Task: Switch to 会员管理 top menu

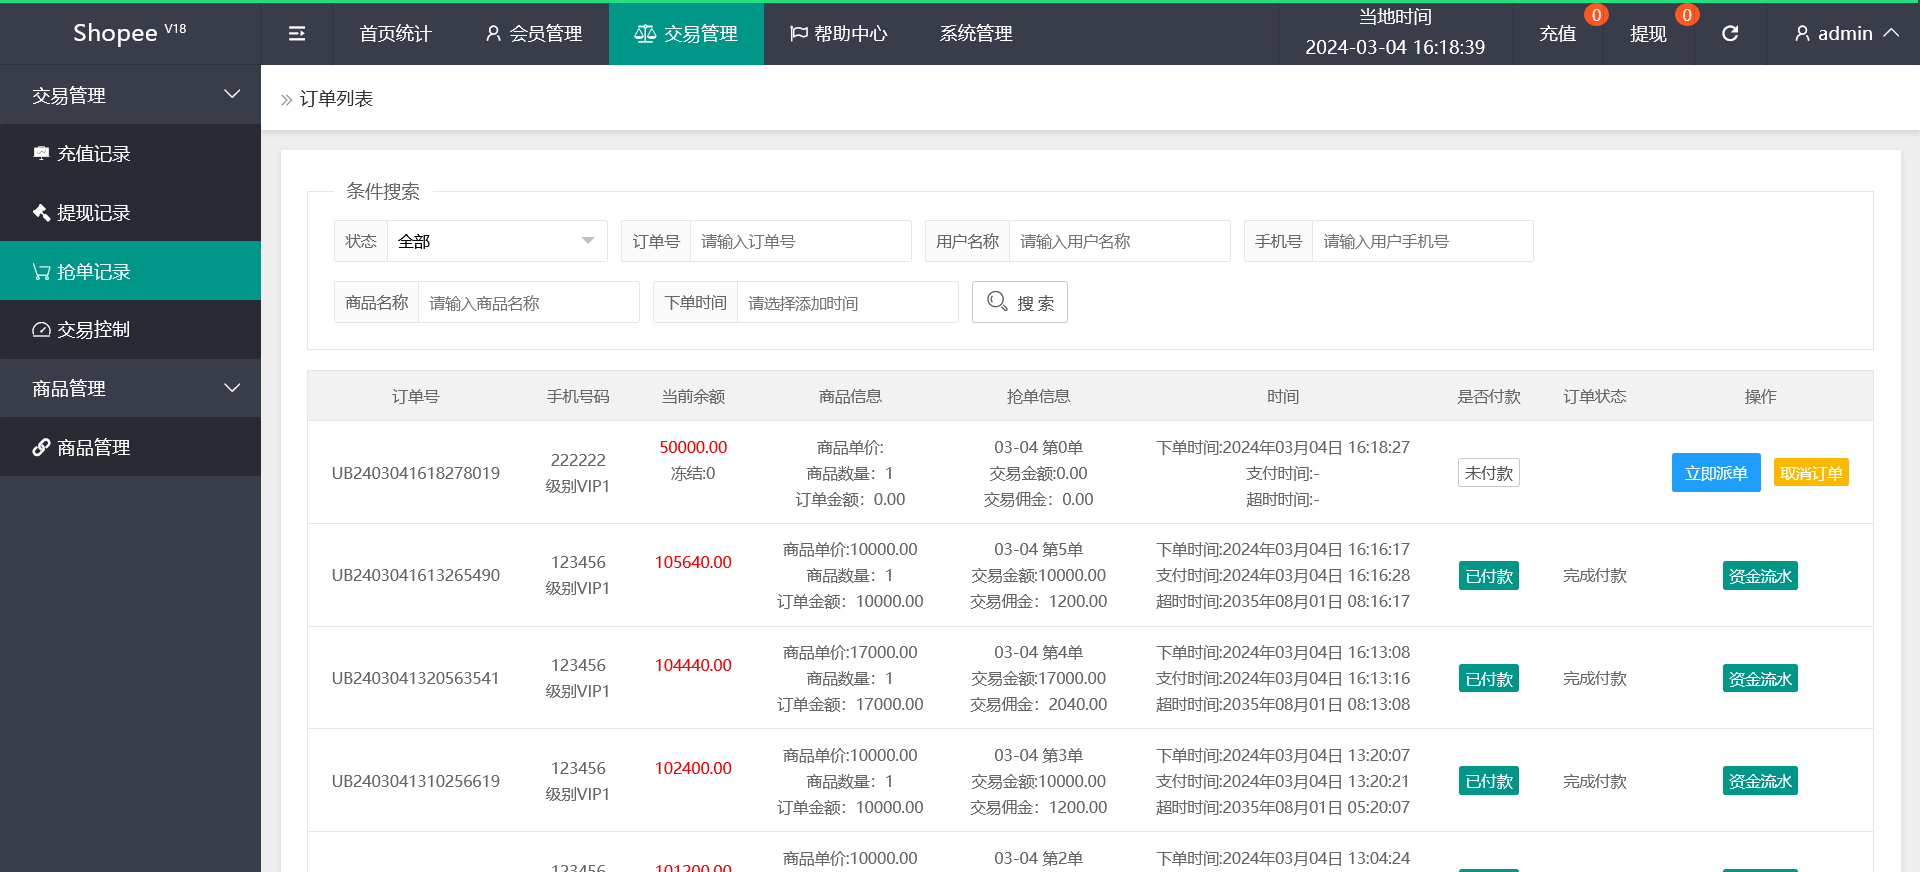Action: pyautogui.click(x=534, y=34)
